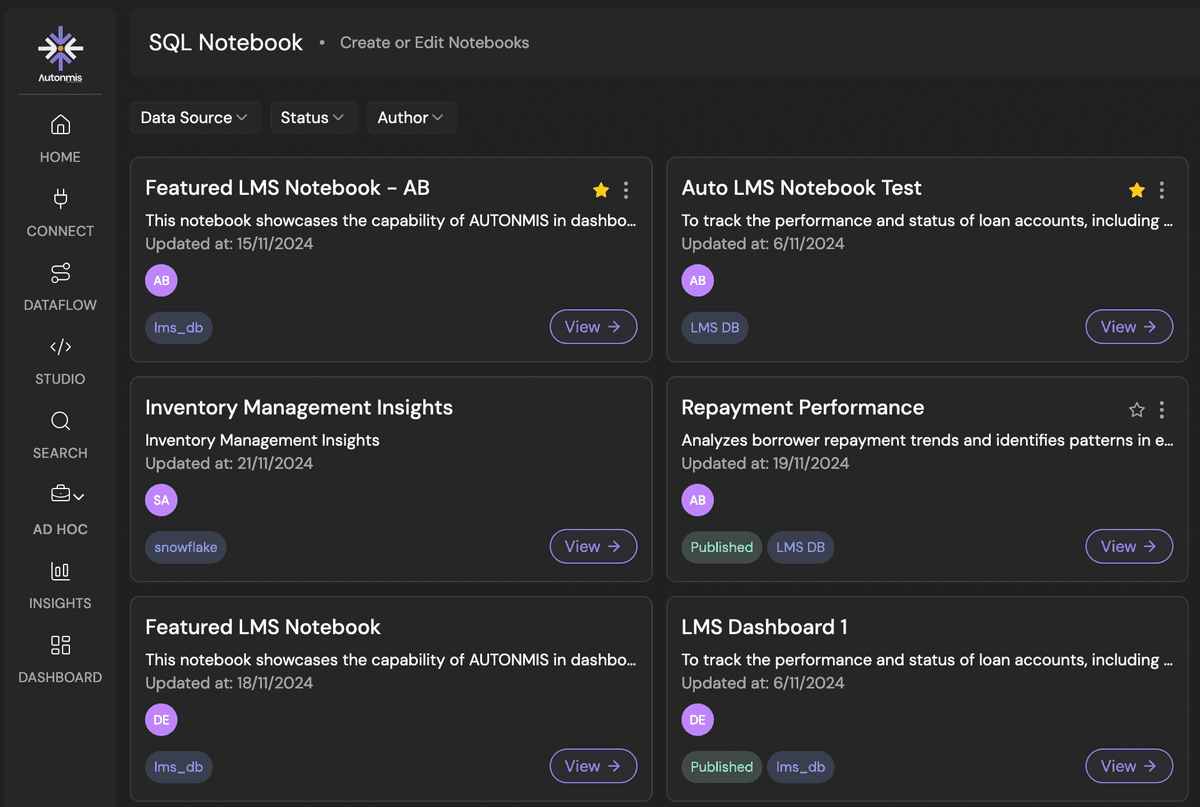Open the menu on the Inventory Management Insights card
Image resolution: width=1200 pixels, height=807 pixels.
(x=626, y=409)
